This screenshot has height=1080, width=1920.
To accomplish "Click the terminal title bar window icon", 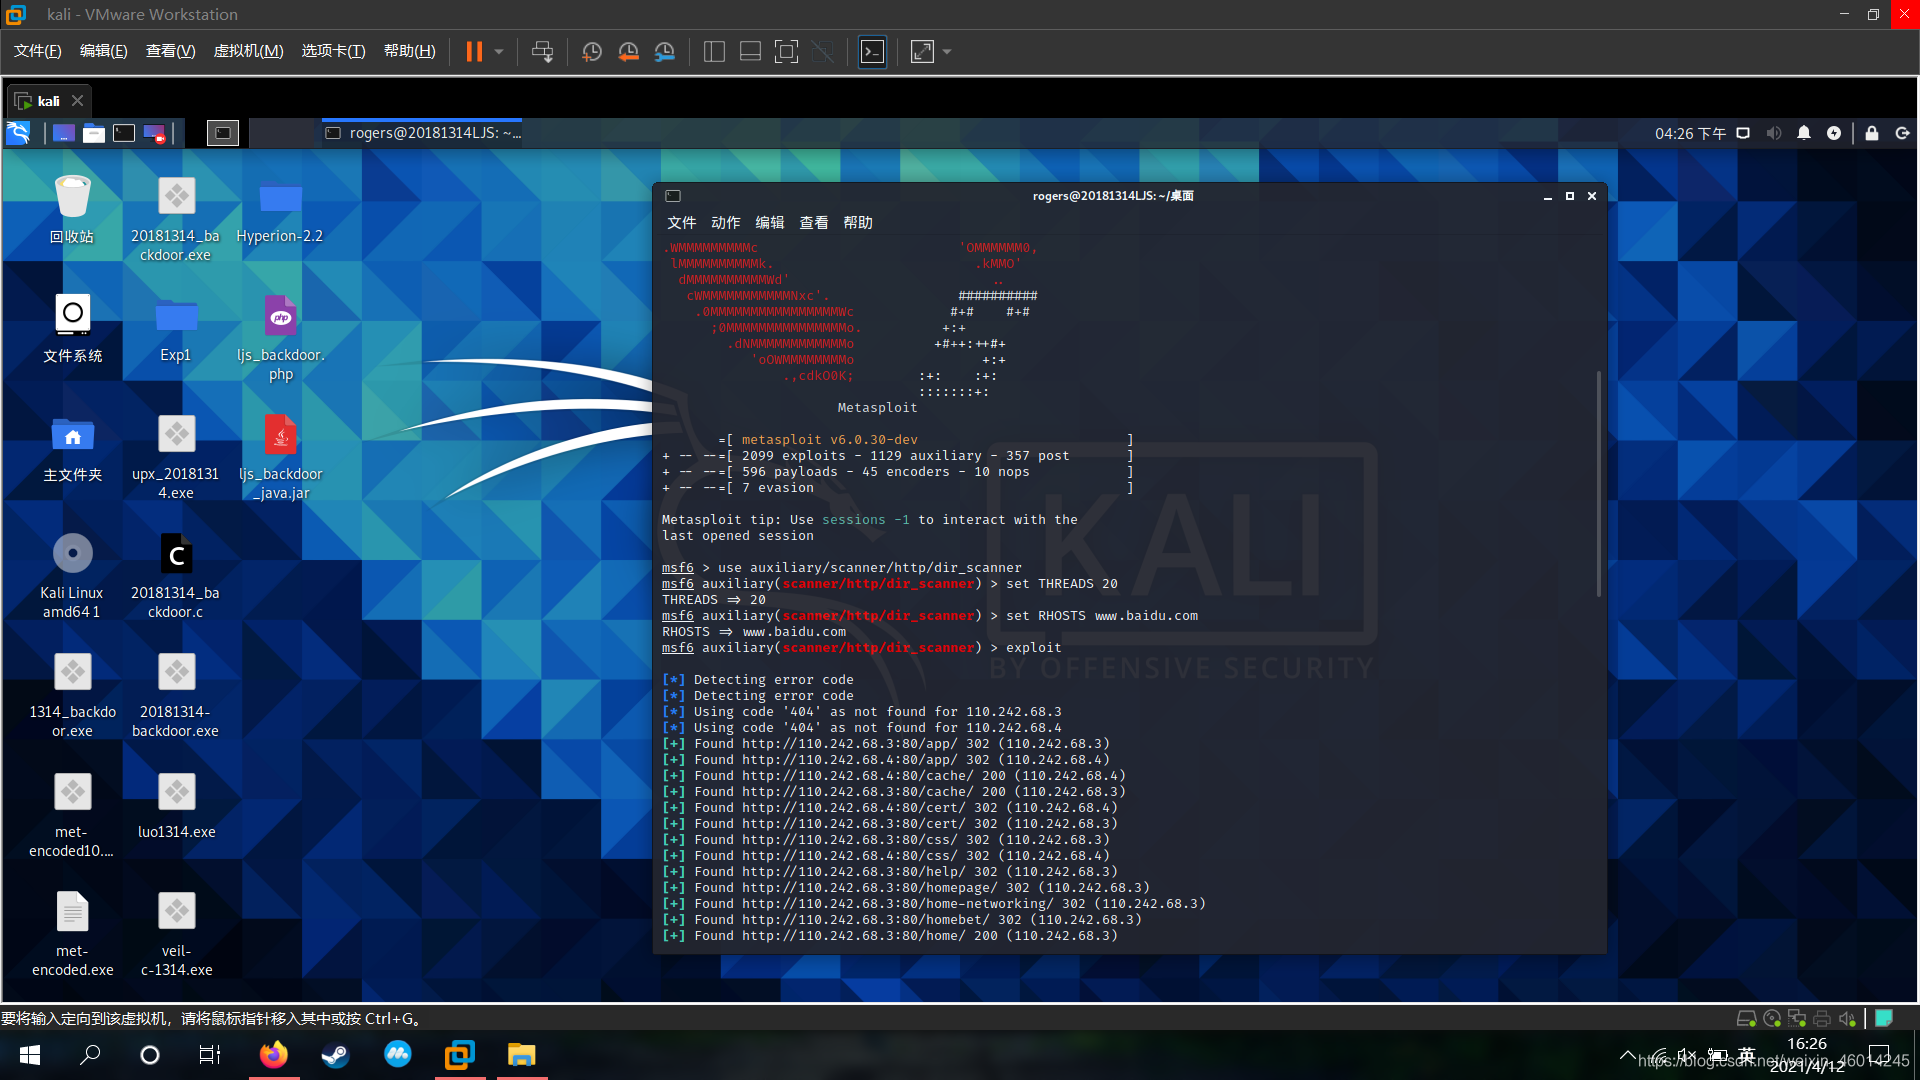I will (x=673, y=196).
